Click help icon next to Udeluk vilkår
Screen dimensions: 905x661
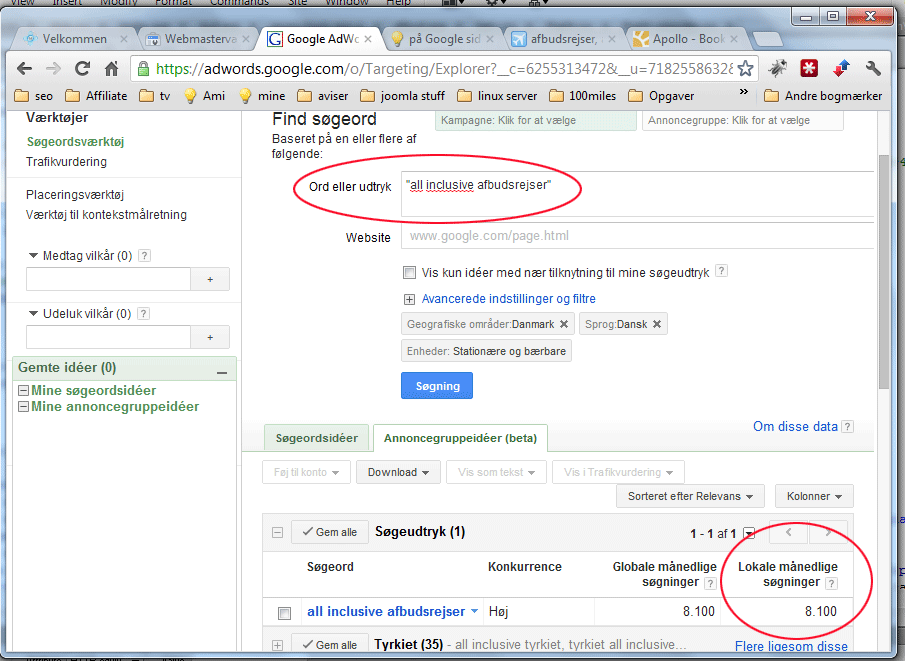[x=143, y=313]
